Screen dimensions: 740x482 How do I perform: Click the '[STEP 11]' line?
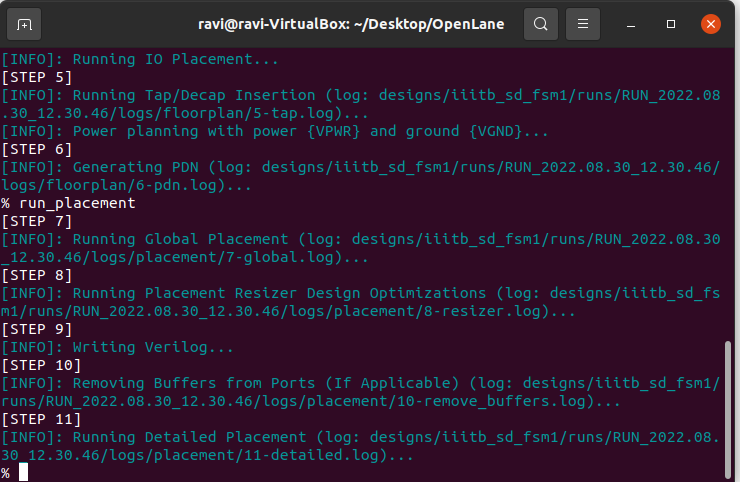42,419
